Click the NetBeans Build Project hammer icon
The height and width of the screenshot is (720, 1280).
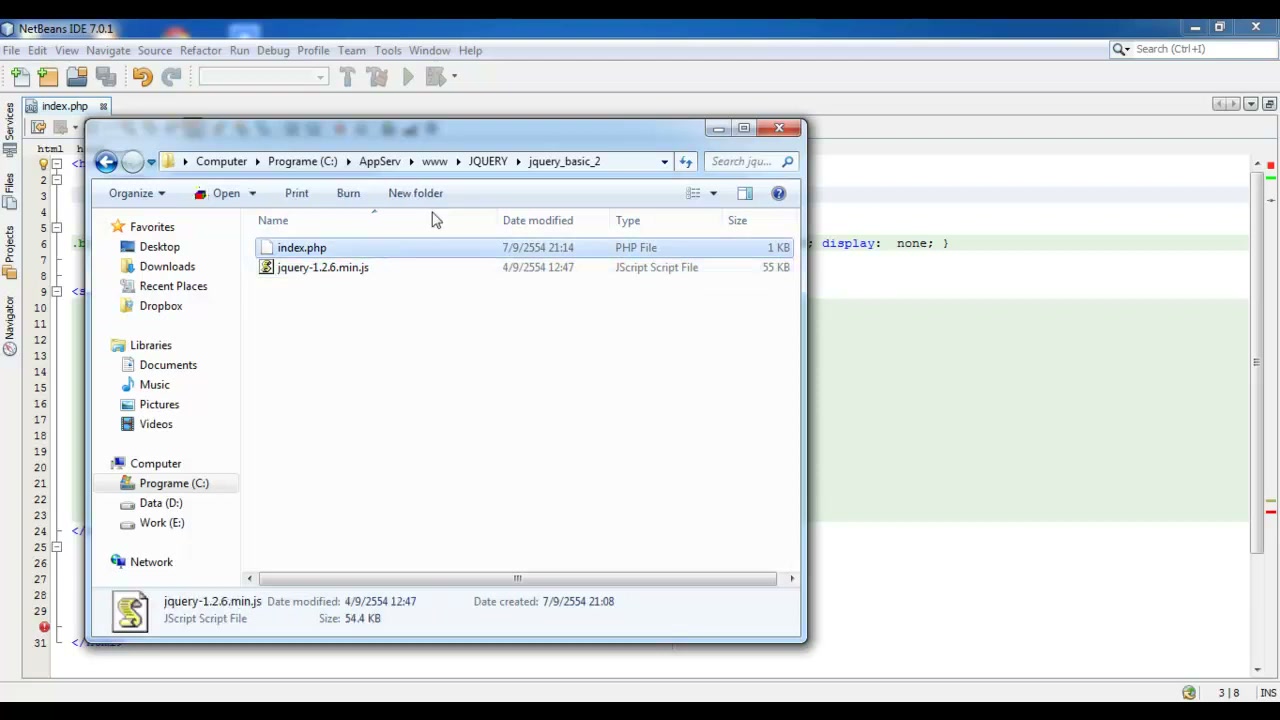347,76
